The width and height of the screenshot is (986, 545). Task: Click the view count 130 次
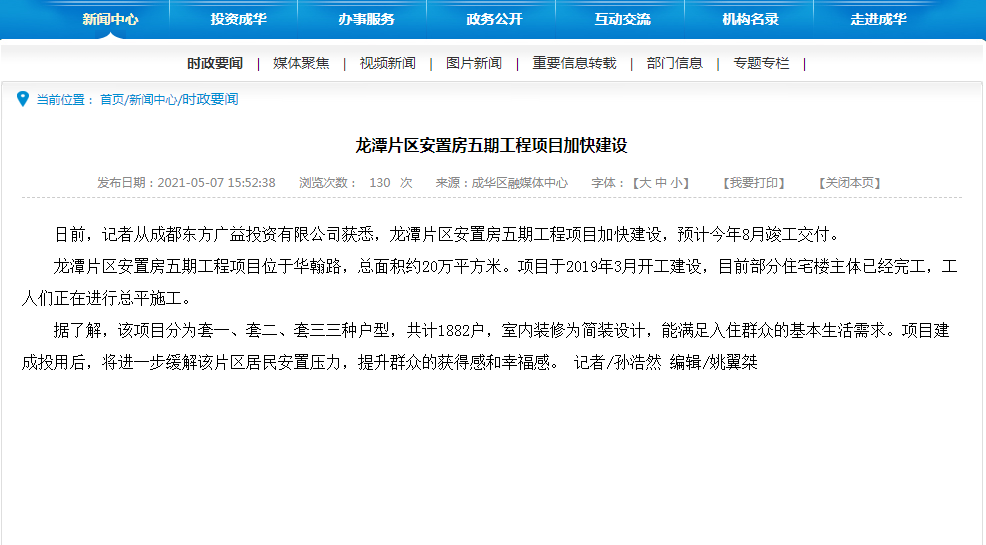click(391, 183)
